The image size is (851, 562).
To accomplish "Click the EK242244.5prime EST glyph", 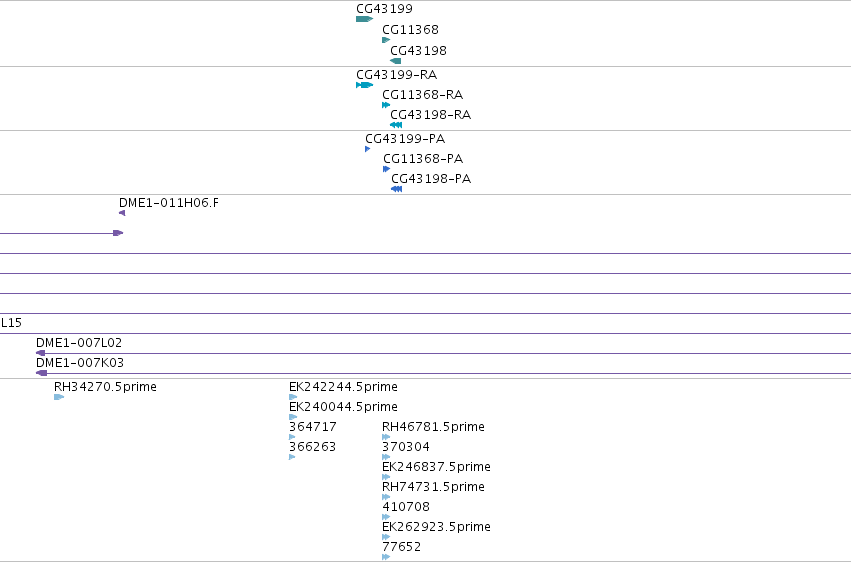I will 293,397.
